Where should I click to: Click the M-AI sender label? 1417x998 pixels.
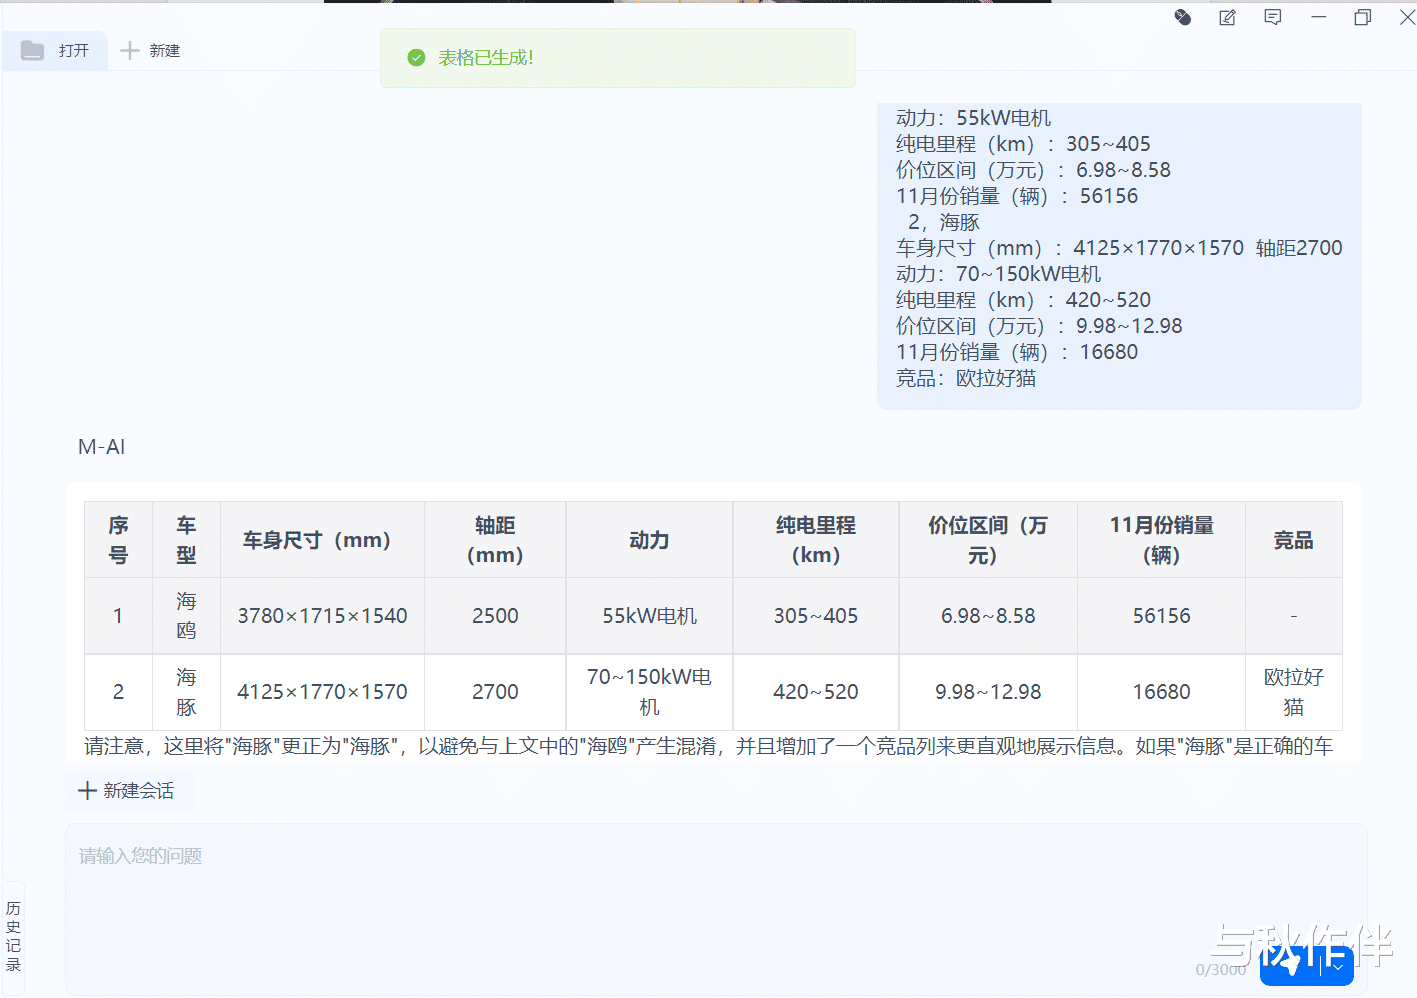(102, 447)
